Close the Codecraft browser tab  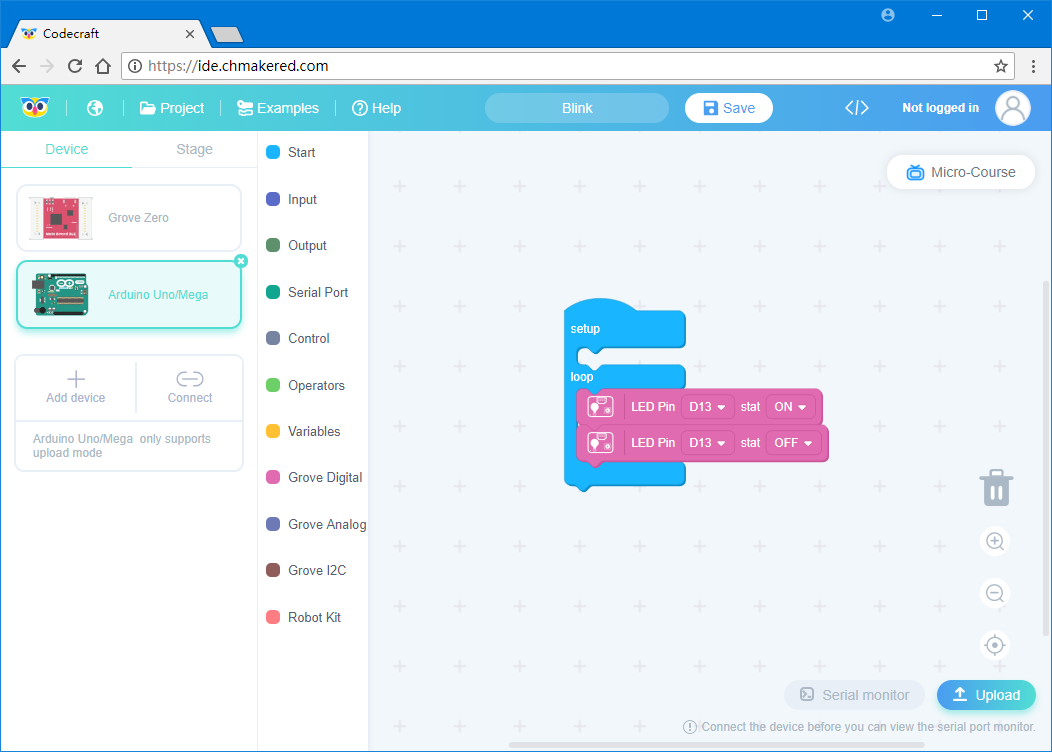[x=190, y=34]
